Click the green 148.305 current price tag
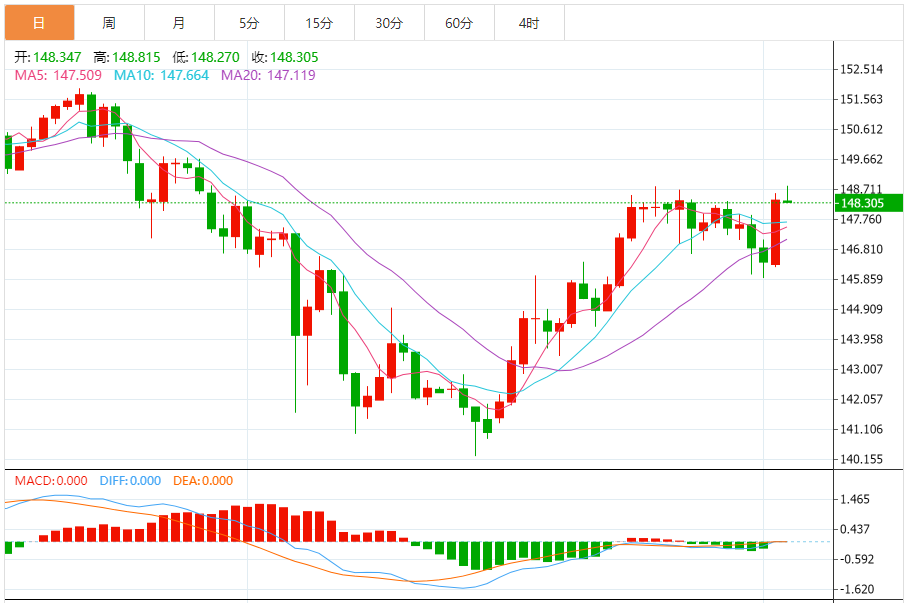908x603 pixels. [x=869, y=203]
